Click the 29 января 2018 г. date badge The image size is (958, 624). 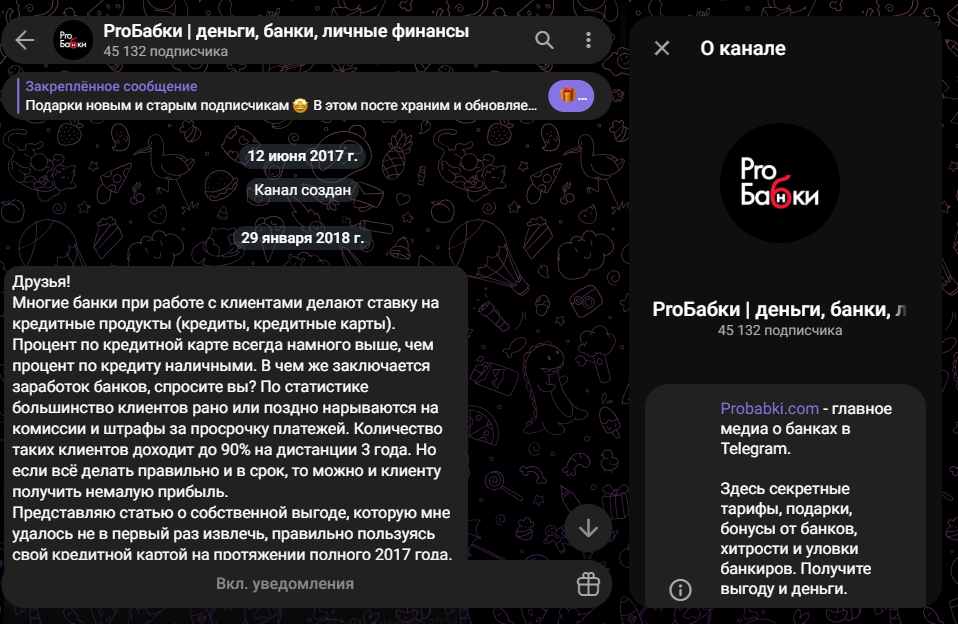point(302,238)
